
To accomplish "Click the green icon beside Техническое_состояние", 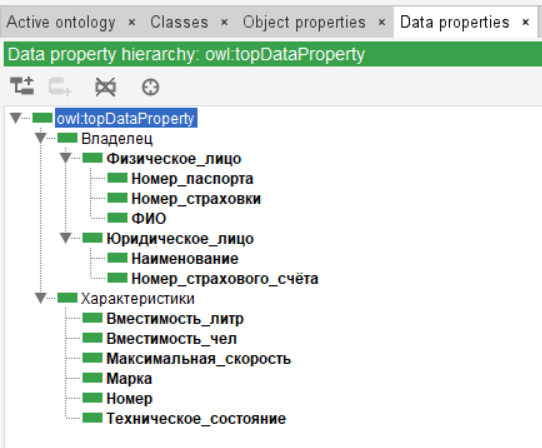I will tap(92, 418).
